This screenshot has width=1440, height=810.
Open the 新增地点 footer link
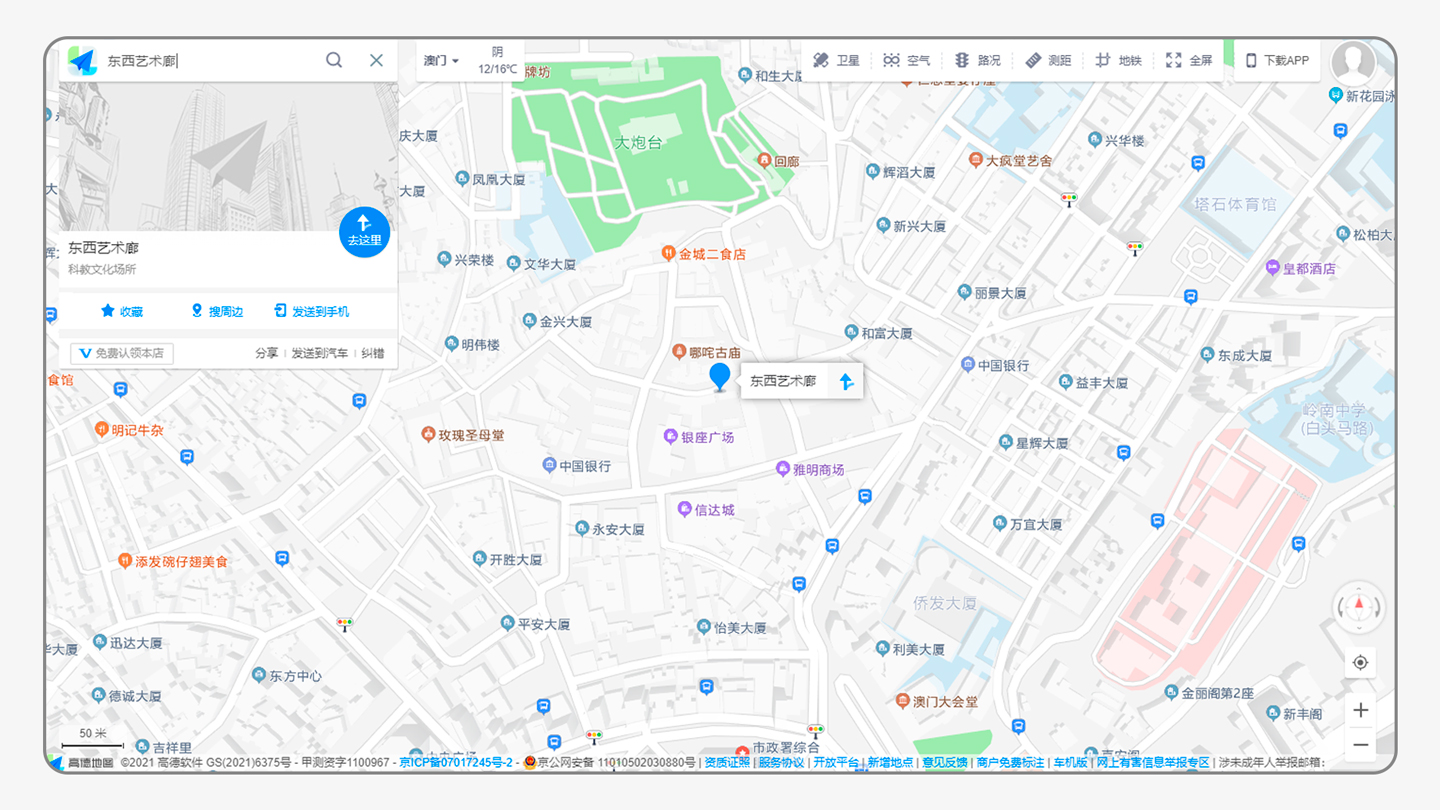[890, 762]
